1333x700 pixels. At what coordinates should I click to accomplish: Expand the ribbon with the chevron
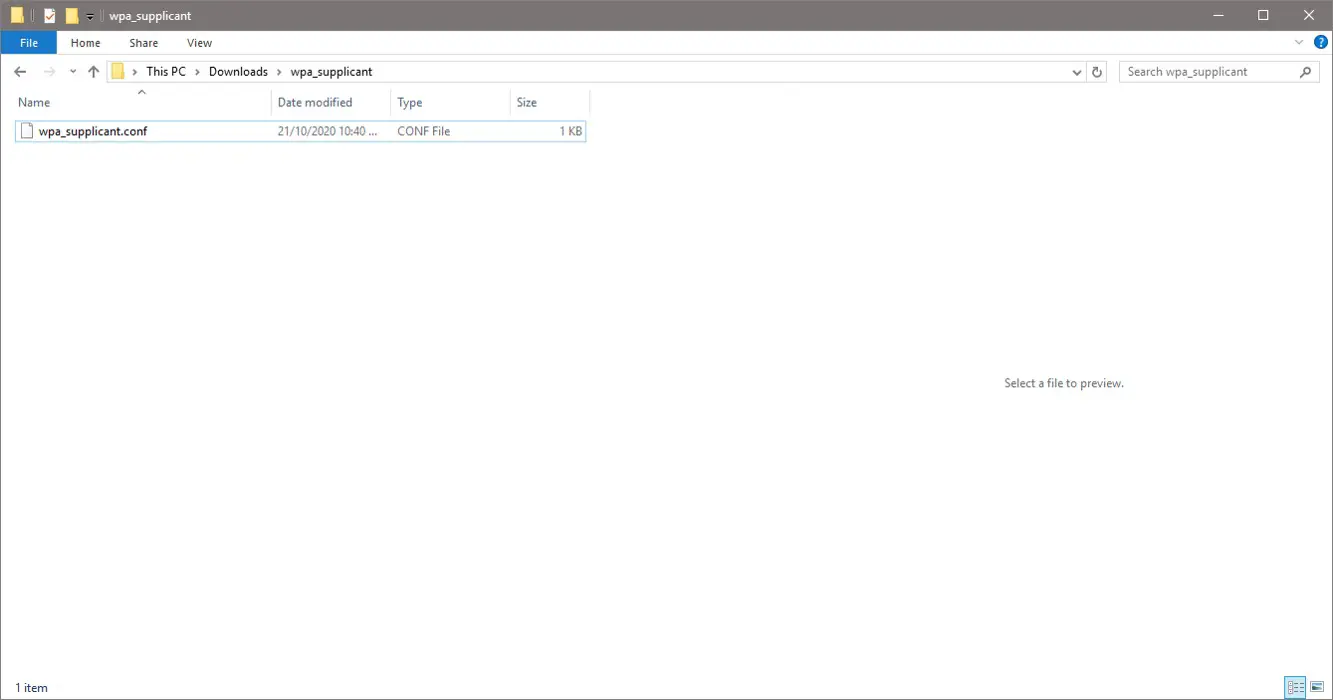tap(1300, 43)
